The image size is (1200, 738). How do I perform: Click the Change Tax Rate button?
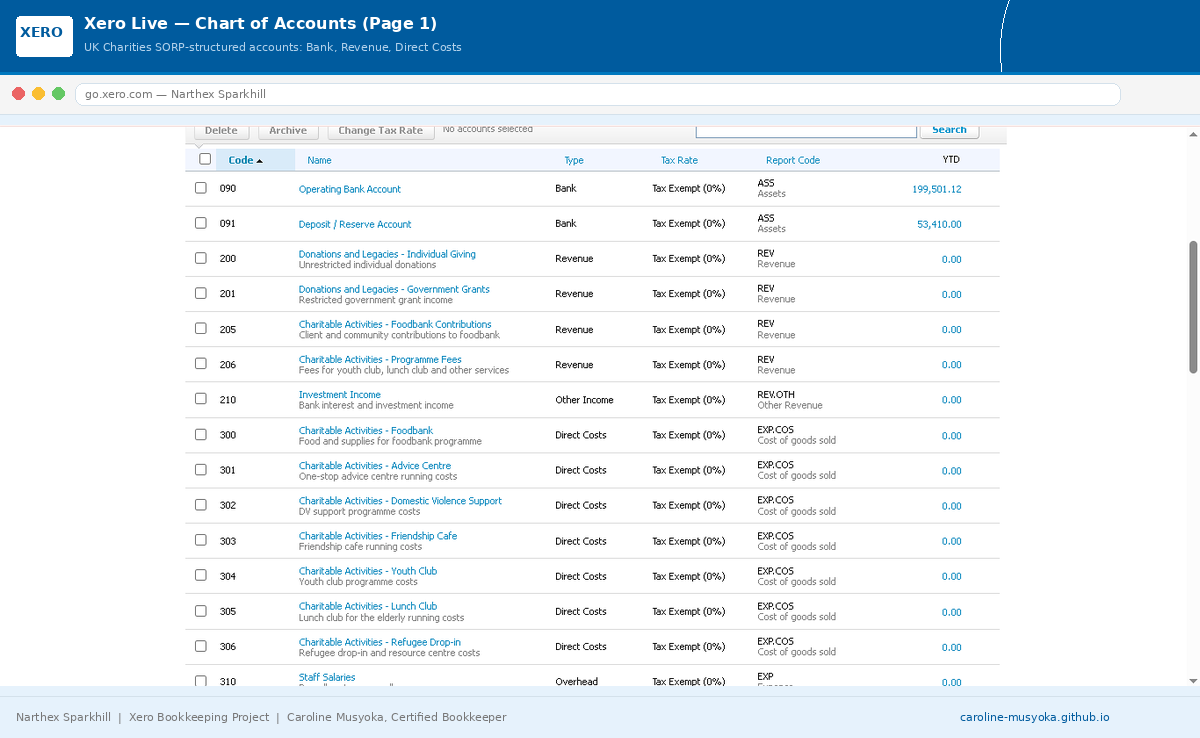pyautogui.click(x=381, y=130)
